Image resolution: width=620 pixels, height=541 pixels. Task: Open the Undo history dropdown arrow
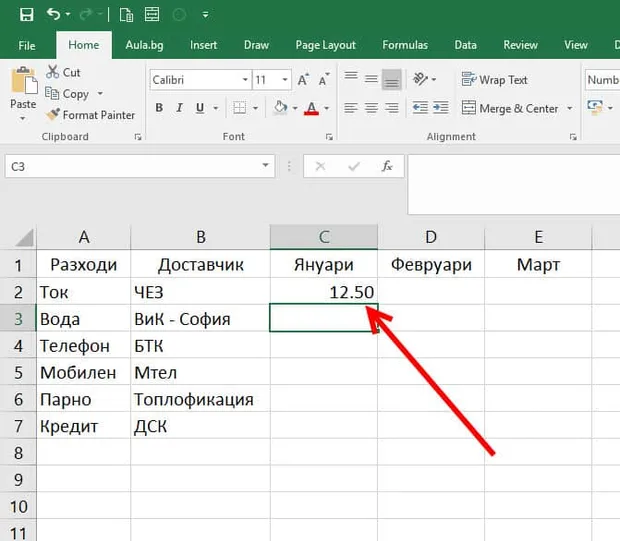(x=68, y=15)
